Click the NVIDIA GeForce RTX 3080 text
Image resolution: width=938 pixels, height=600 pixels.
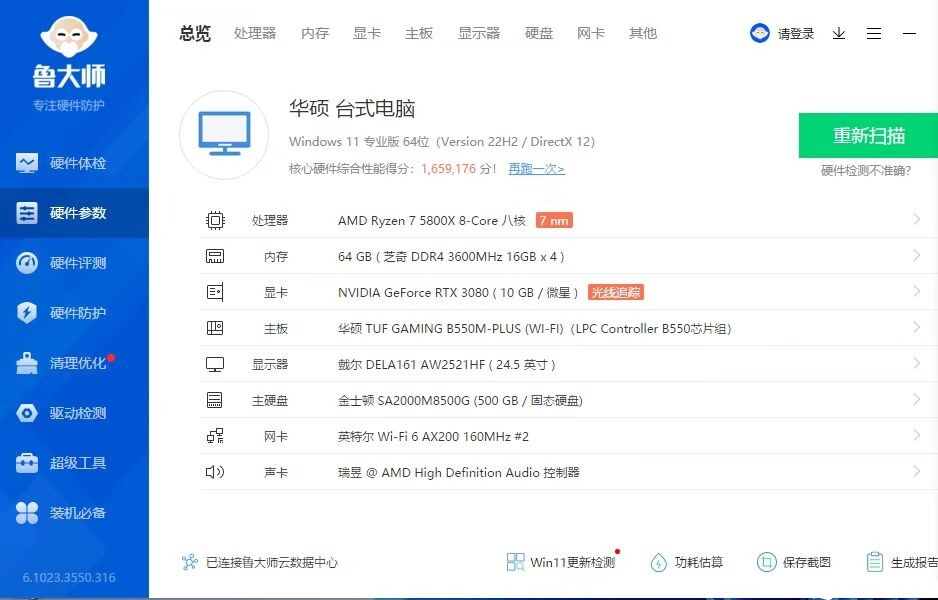pyautogui.click(x=458, y=293)
